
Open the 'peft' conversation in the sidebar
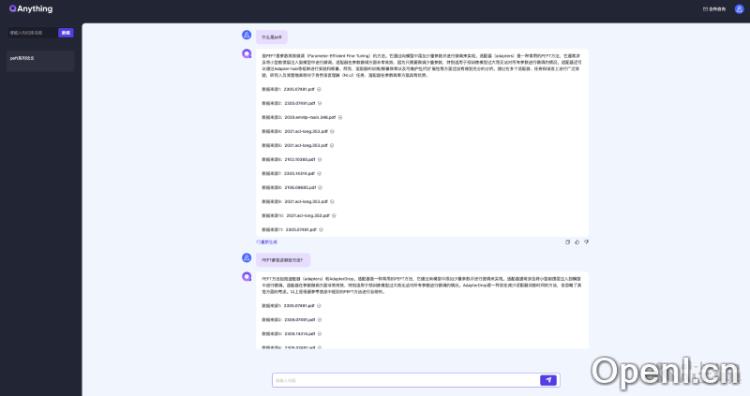coord(40,61)
